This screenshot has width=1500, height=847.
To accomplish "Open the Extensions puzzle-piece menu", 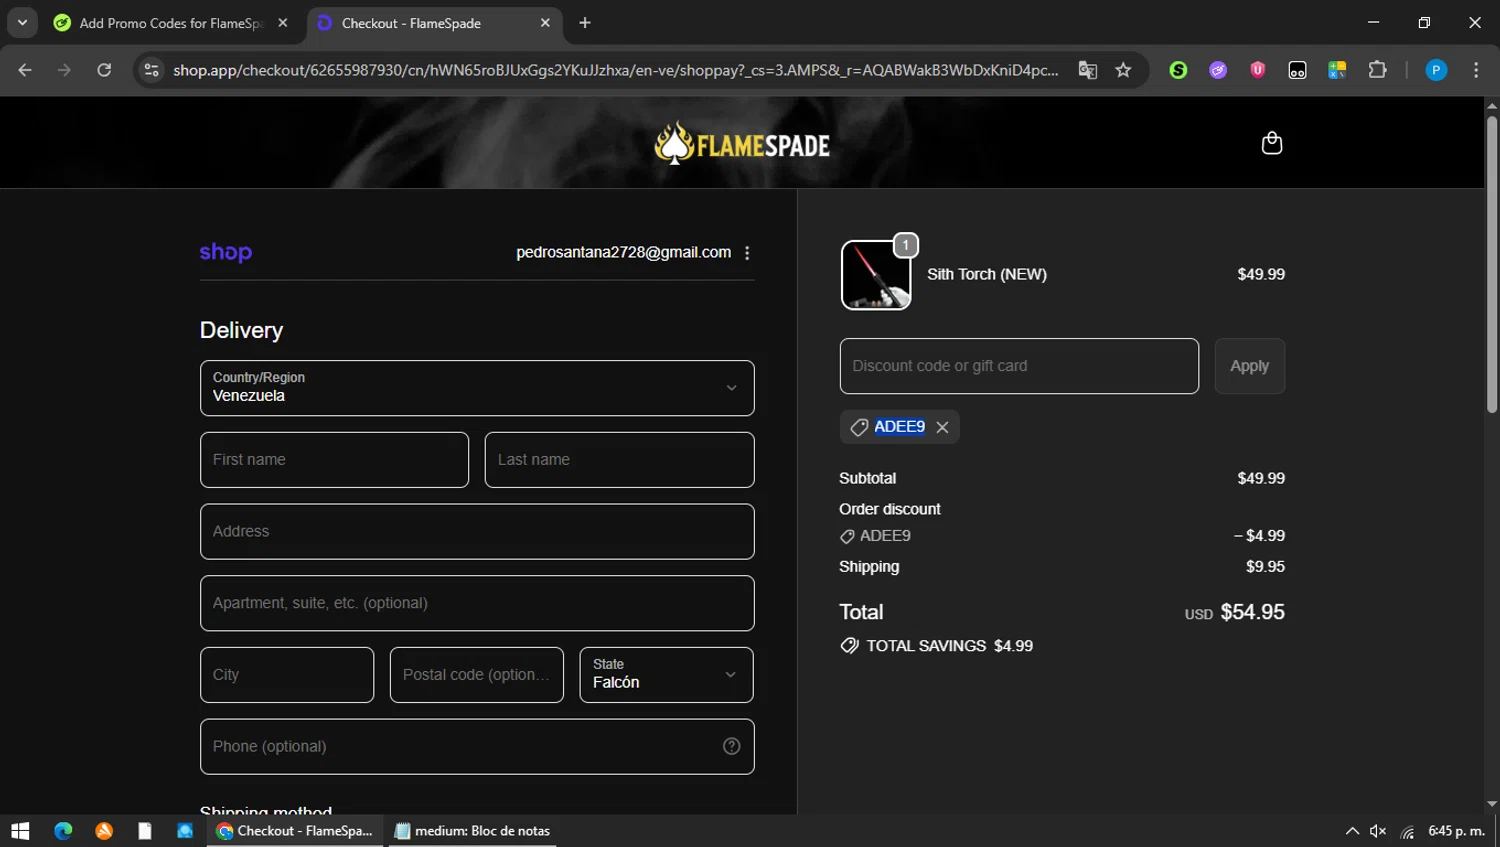I will pyautogui.click(x=1377, y=70).
